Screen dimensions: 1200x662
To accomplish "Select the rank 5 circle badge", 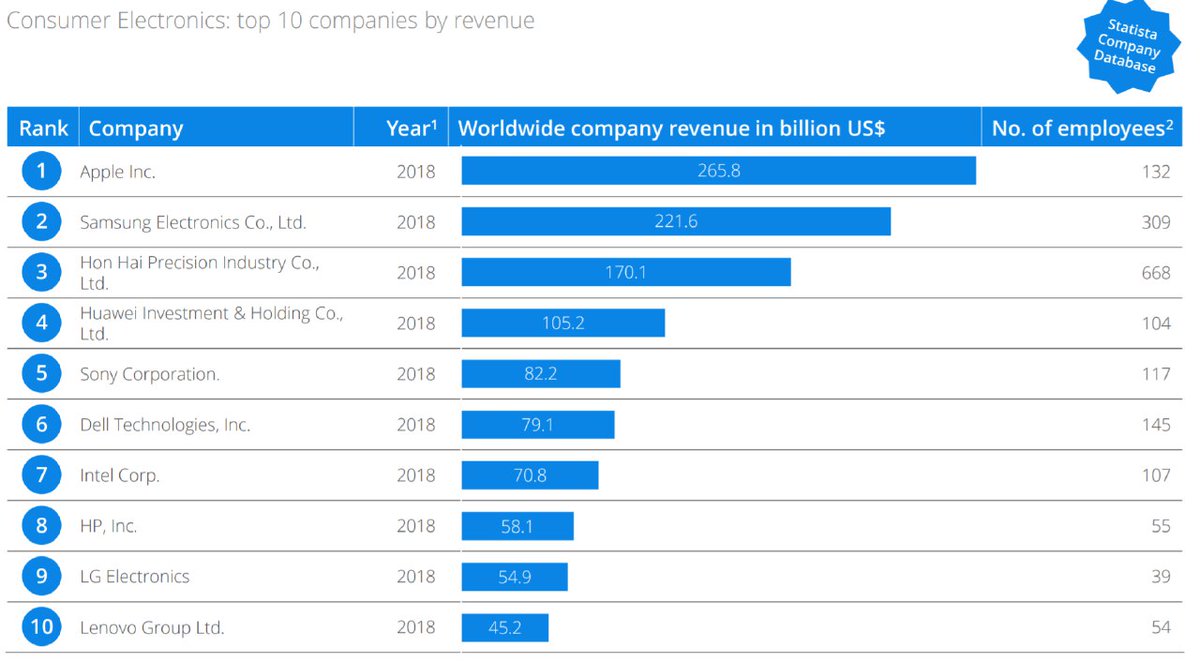I will (41, 374).
